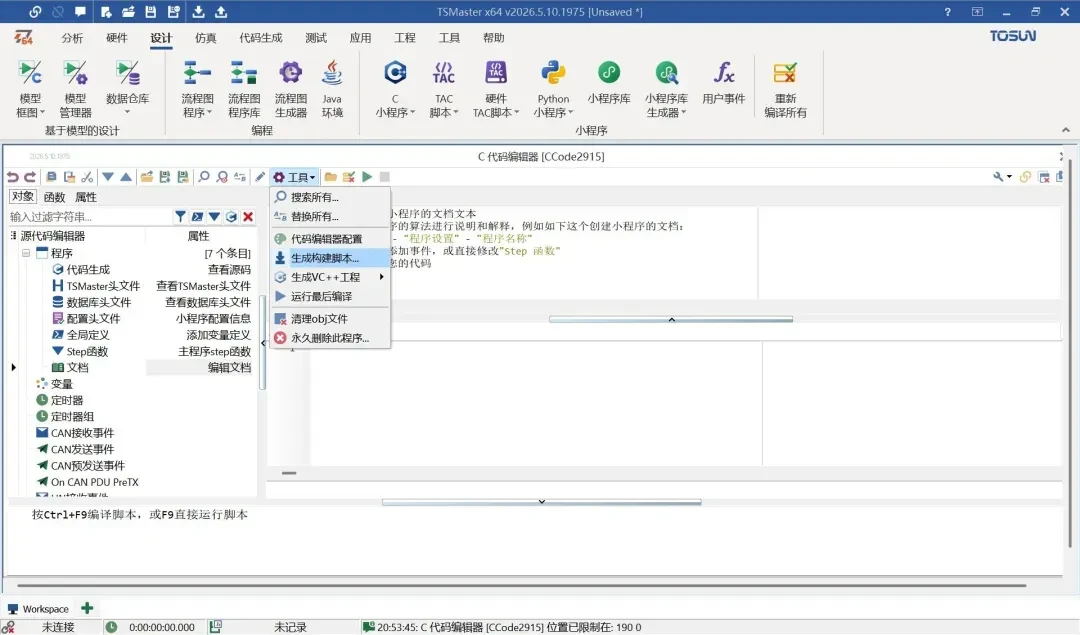Viewport: 1080px width, 635px height.
Task: Click the download arrow icon in title bar
Action: (x=198, y=12)
